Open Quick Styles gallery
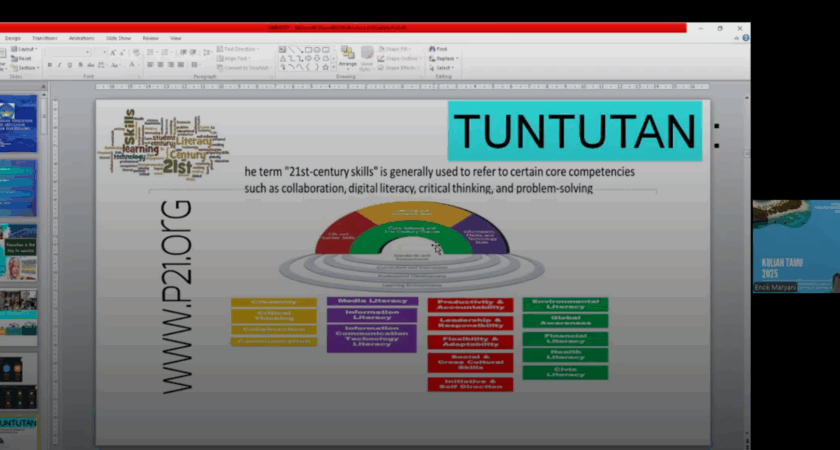Screen dimensions: 840x450 click(x=367, y=59)
